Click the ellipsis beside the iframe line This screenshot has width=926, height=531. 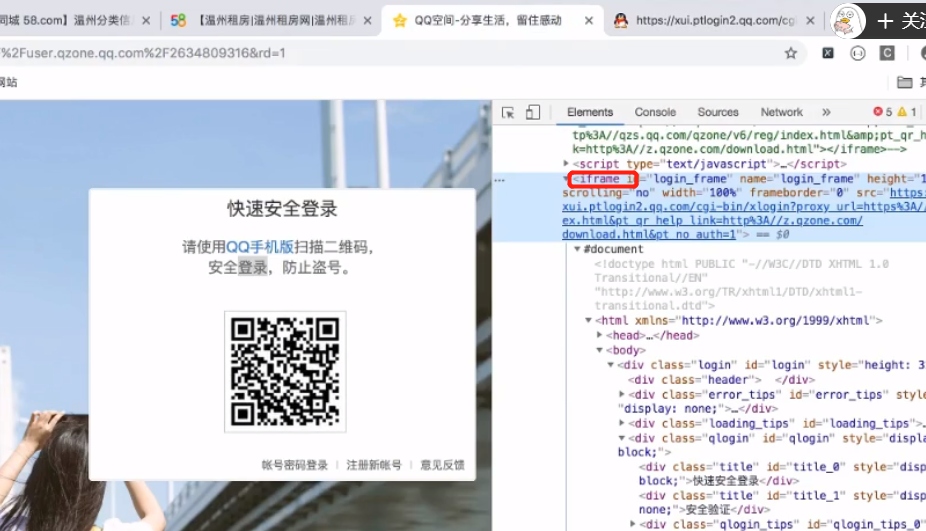[x=500, y=180]
